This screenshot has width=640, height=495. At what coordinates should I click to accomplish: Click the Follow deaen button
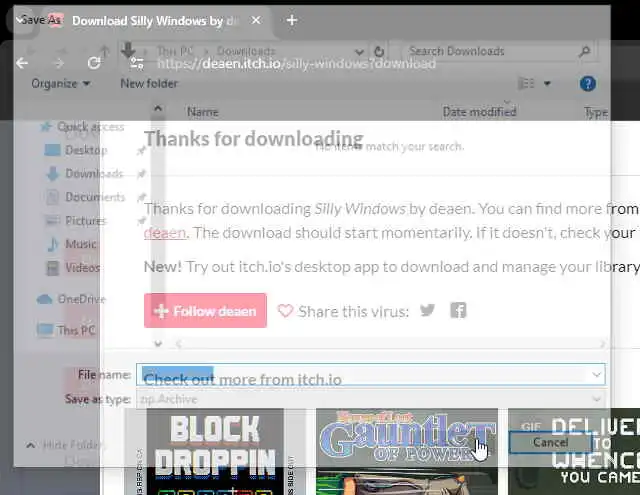coord(205,311)
